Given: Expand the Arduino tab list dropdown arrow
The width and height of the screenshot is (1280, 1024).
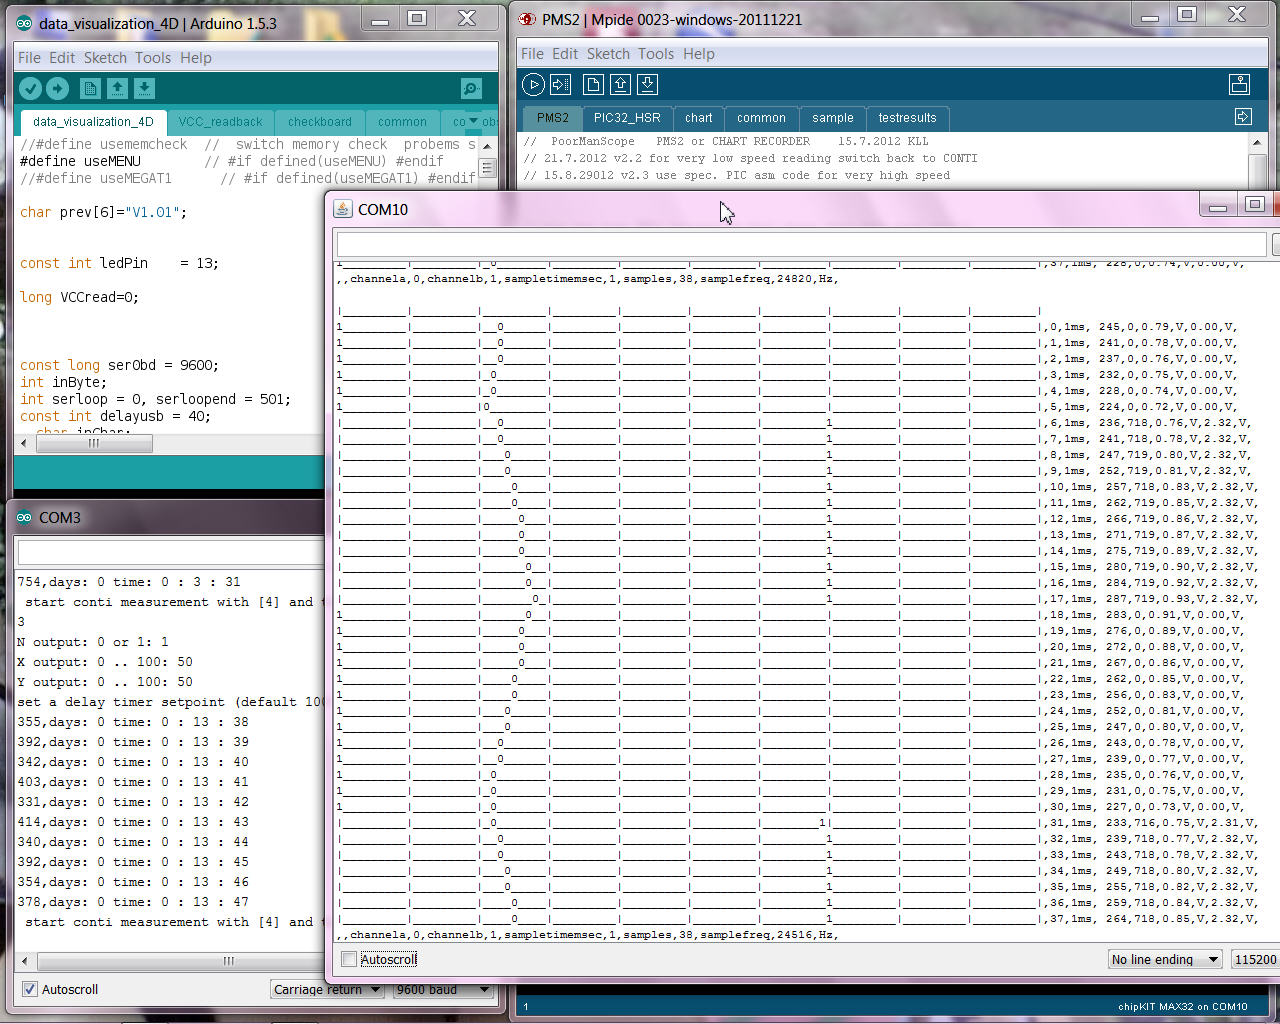Looking at the screenshot, I should pos(473,121).
